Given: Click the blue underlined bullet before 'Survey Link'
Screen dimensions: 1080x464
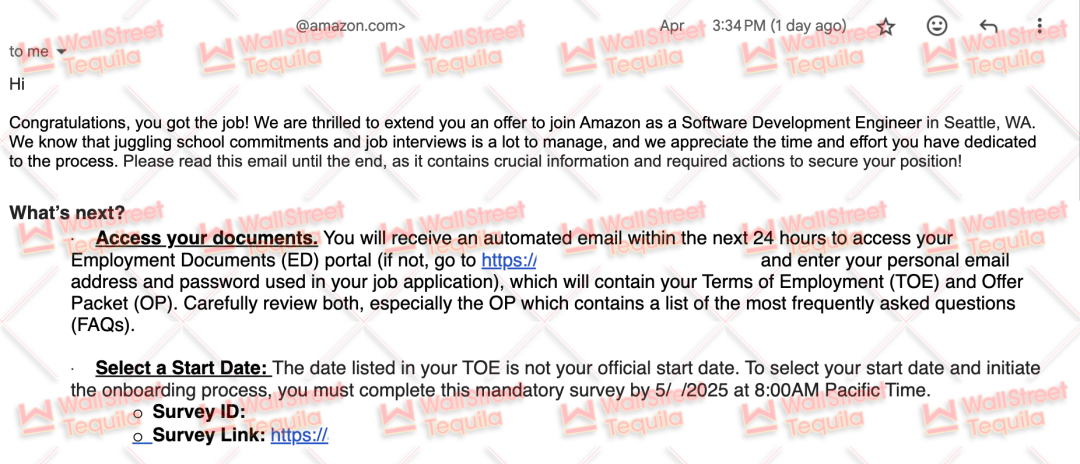Looking at the screenshot, I should click(x=141, y=436).
